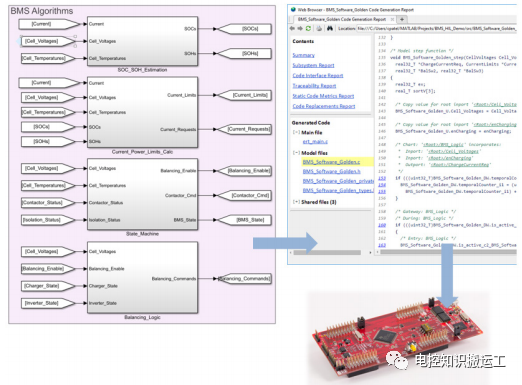Expand the Shared files (3) section
Viewport: 522px width, 385px height.
[x=296, y=202]
